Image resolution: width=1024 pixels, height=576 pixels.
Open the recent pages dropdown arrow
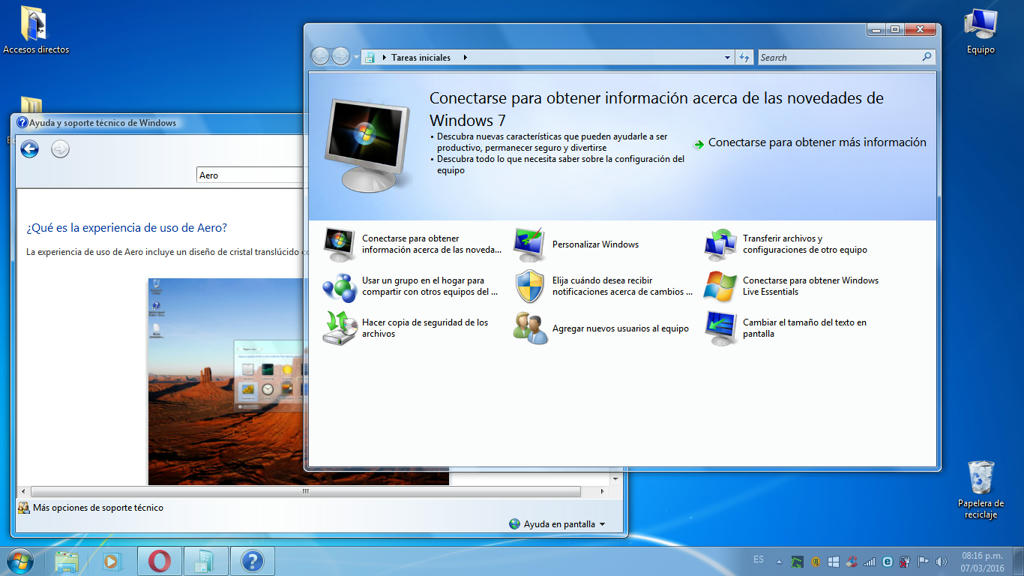pos(356,57)
